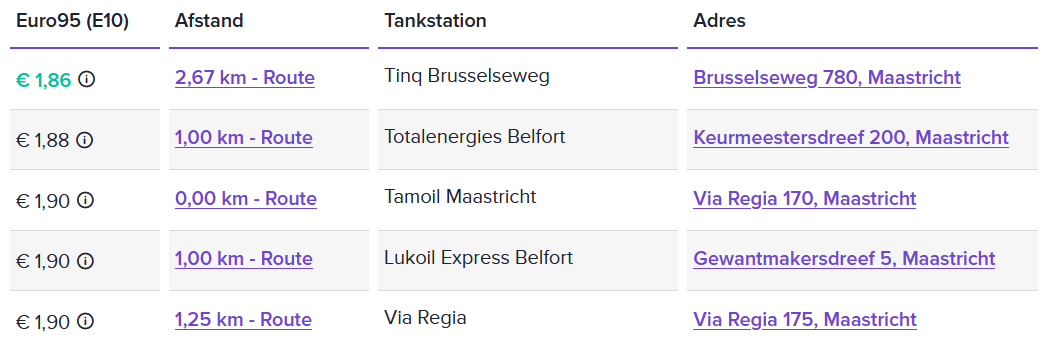This screenshot has height=362, width=1053.
Task: Show price info for Lukoil Express Belfort
Action: tap(85, 261)
